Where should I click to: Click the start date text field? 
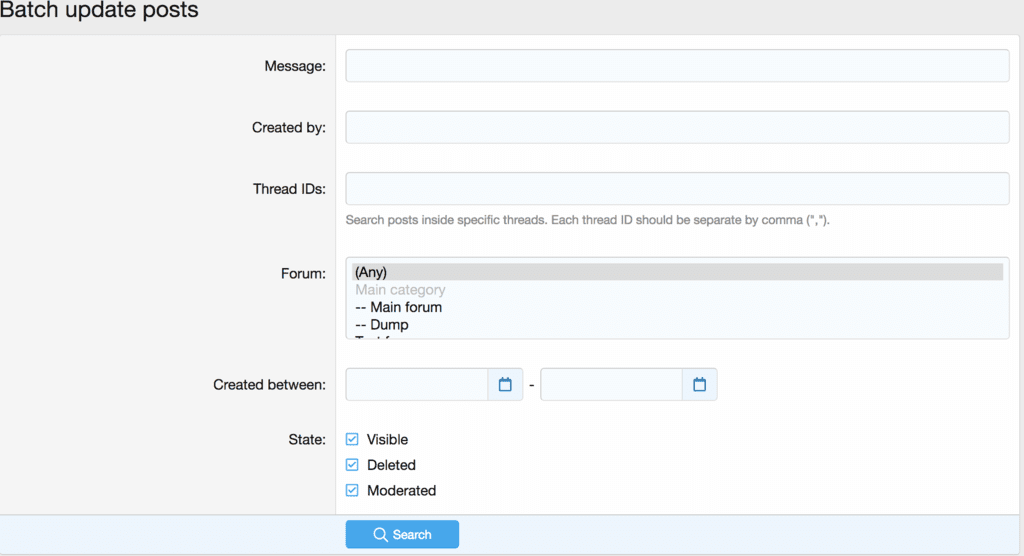coord(417,385)
